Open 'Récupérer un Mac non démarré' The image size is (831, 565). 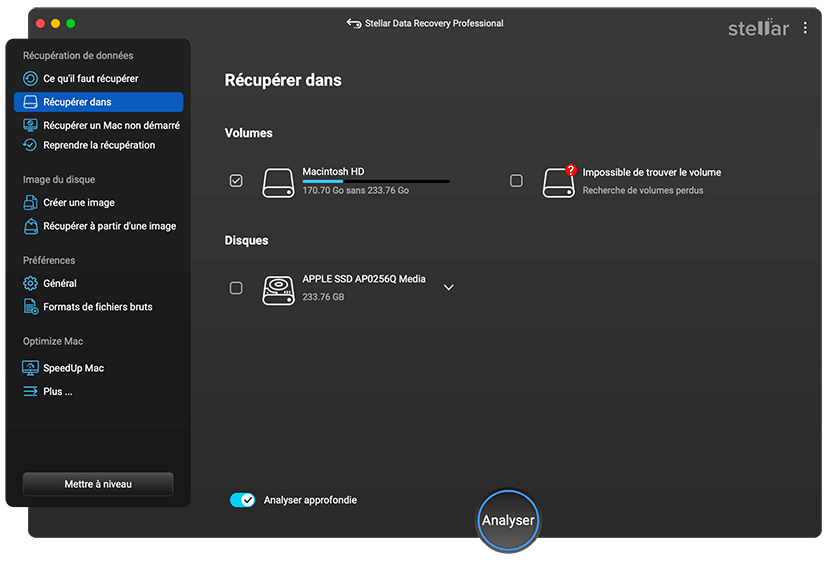[111, 125]
